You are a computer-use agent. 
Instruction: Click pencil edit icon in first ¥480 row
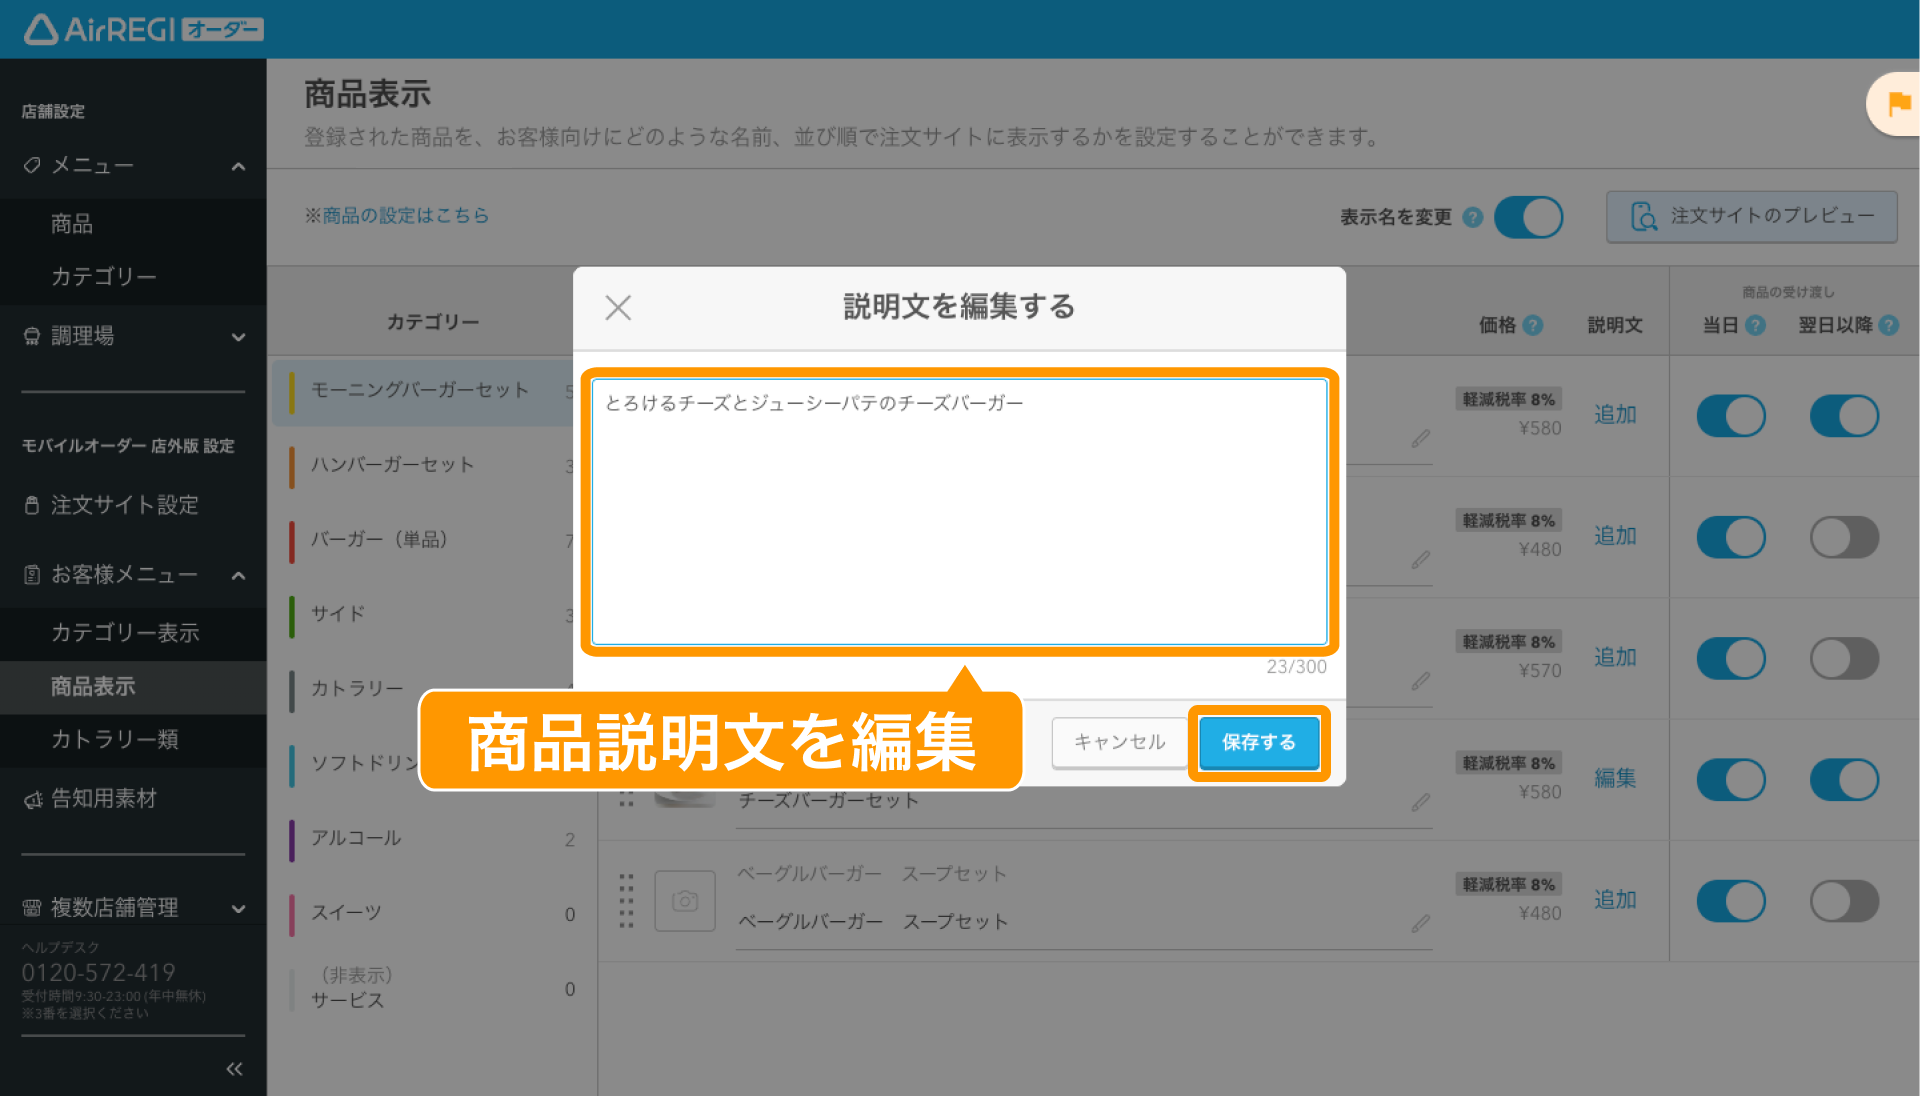[1420, 560]
